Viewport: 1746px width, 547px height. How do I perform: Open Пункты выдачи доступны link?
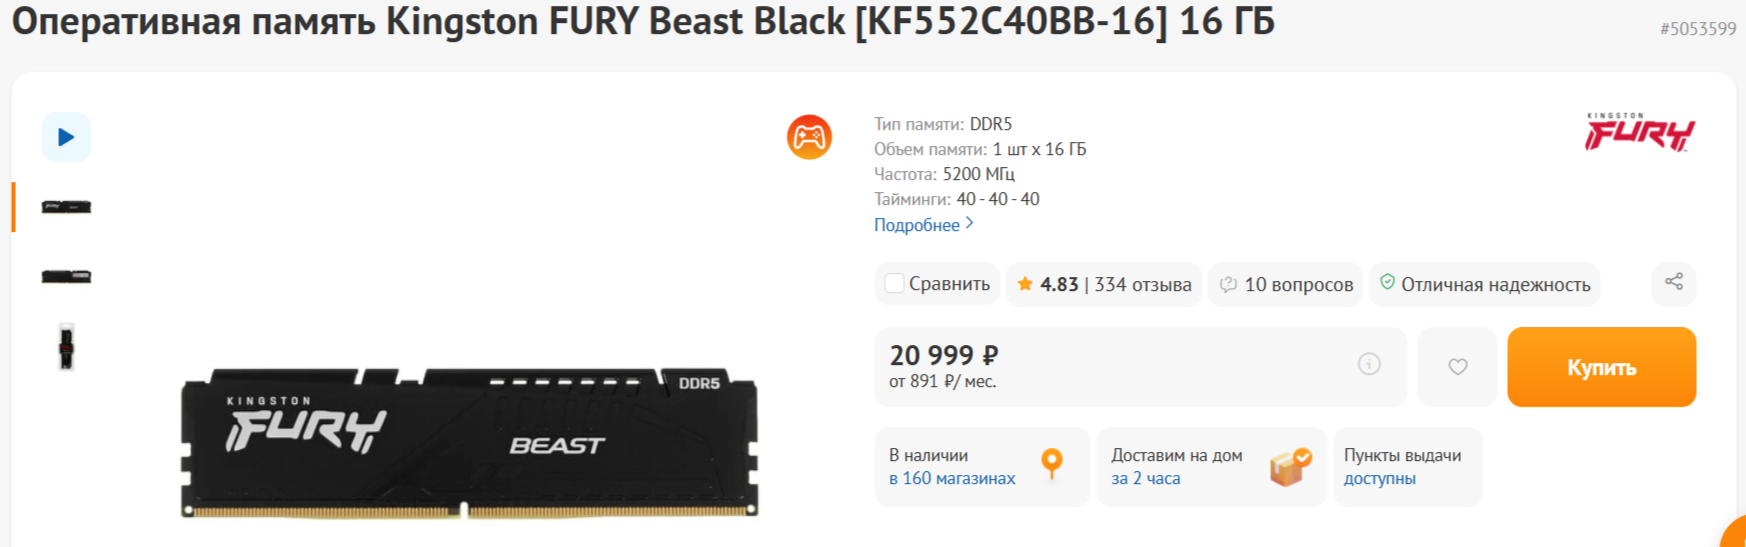coord(1380,479)
